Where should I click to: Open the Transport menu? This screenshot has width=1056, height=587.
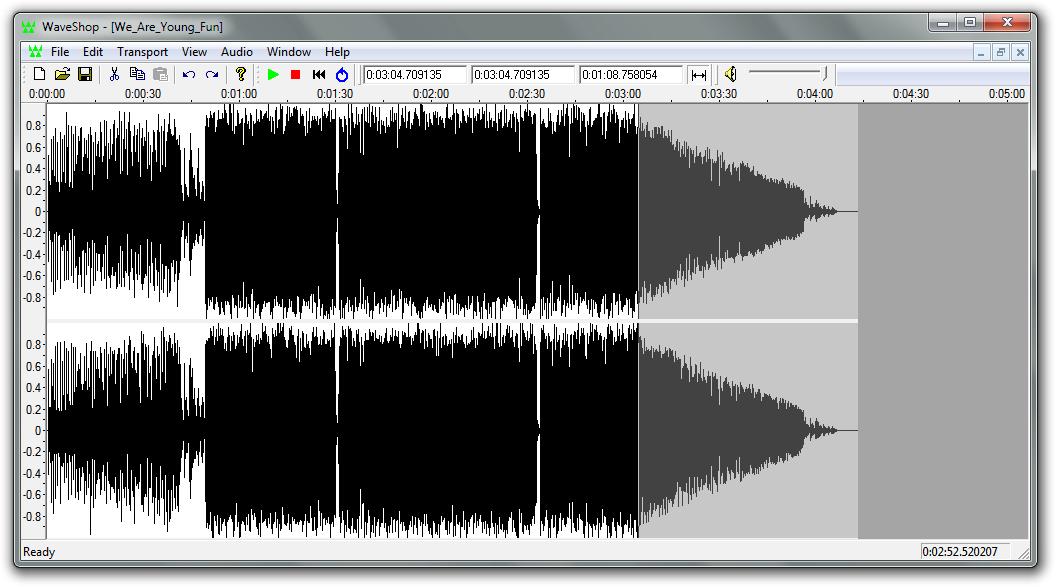point(142,52)
